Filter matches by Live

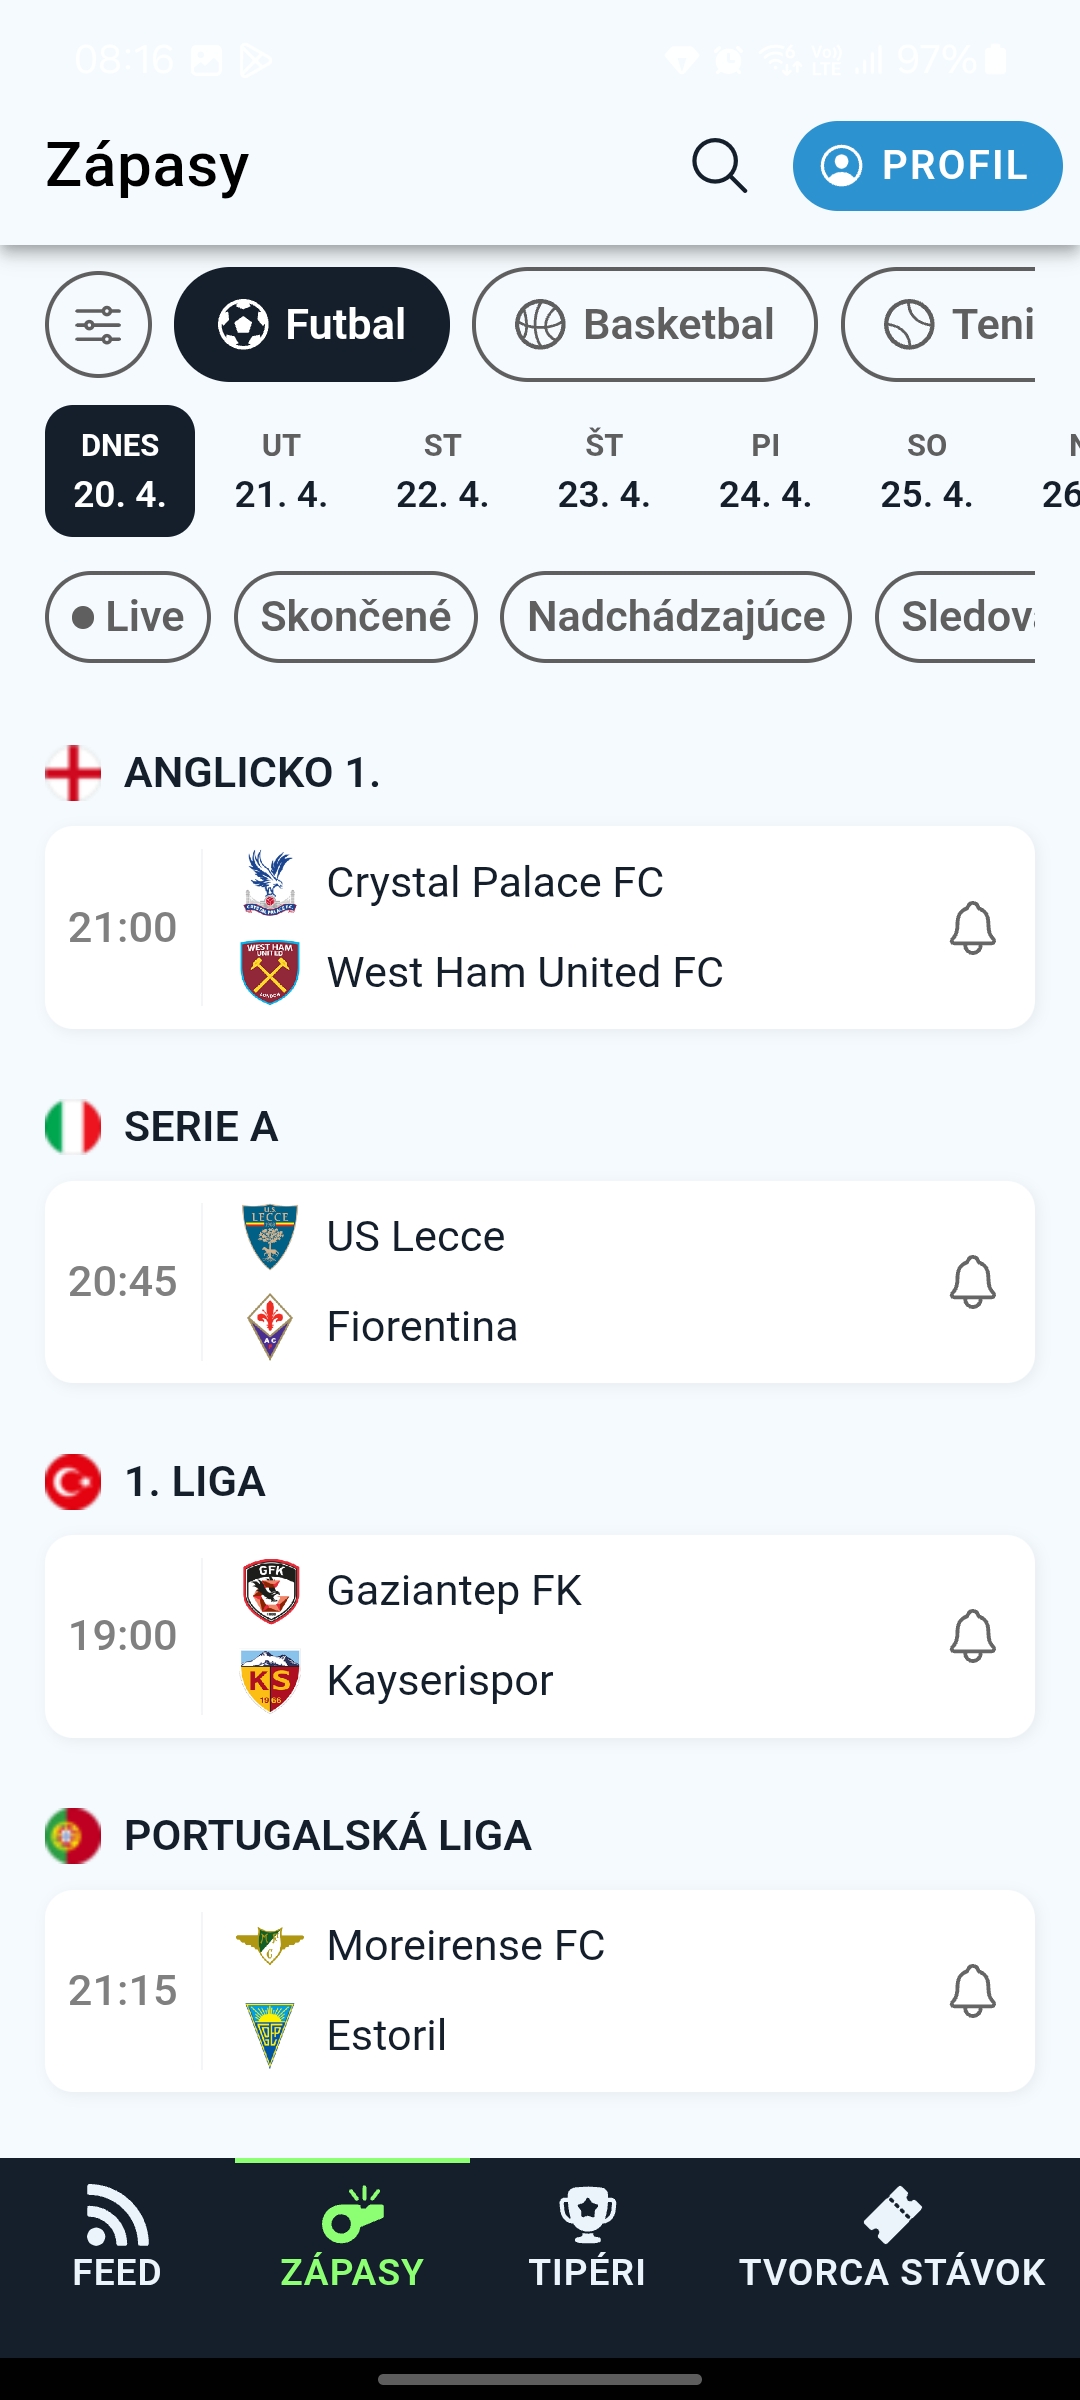click(128, 617)
